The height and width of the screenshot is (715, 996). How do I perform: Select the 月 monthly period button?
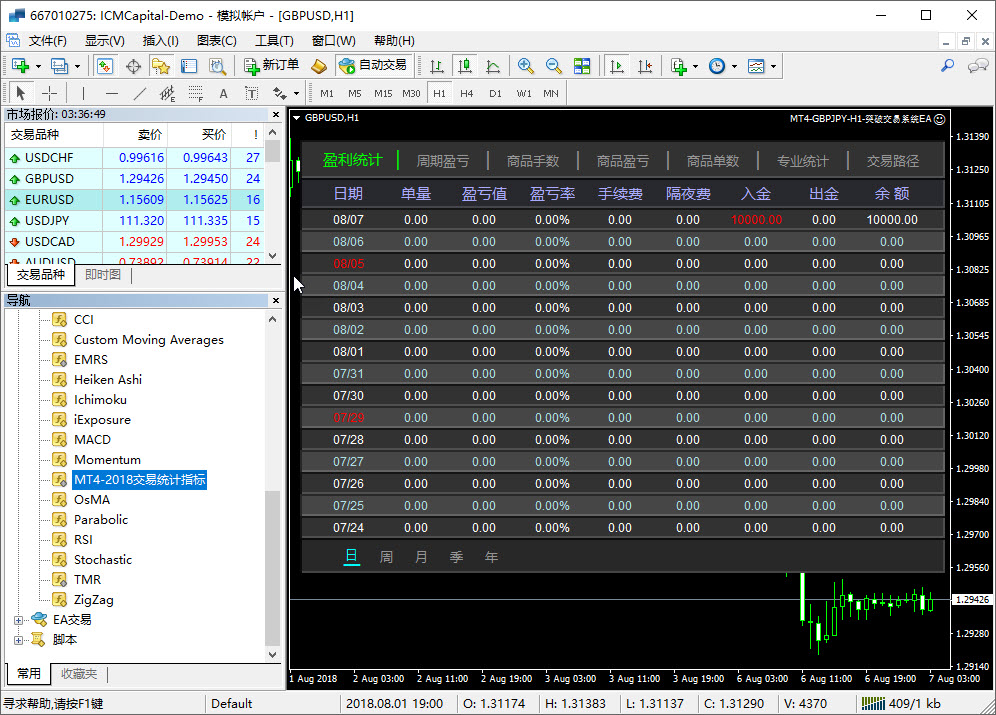click(421, 557)
